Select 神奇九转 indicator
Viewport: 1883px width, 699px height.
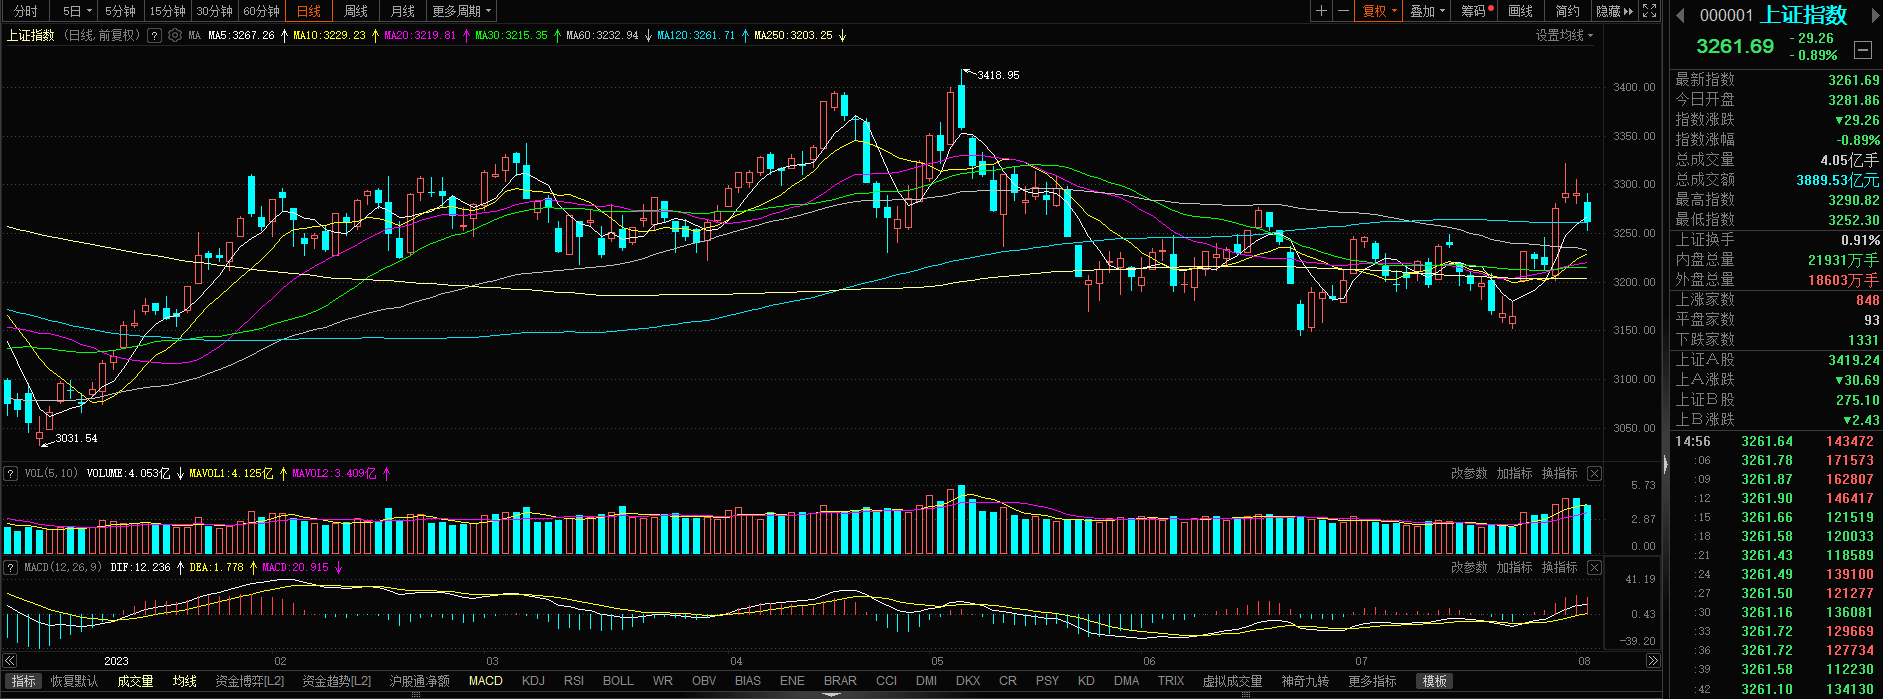pyautogui.click(x=1305, y=681)
